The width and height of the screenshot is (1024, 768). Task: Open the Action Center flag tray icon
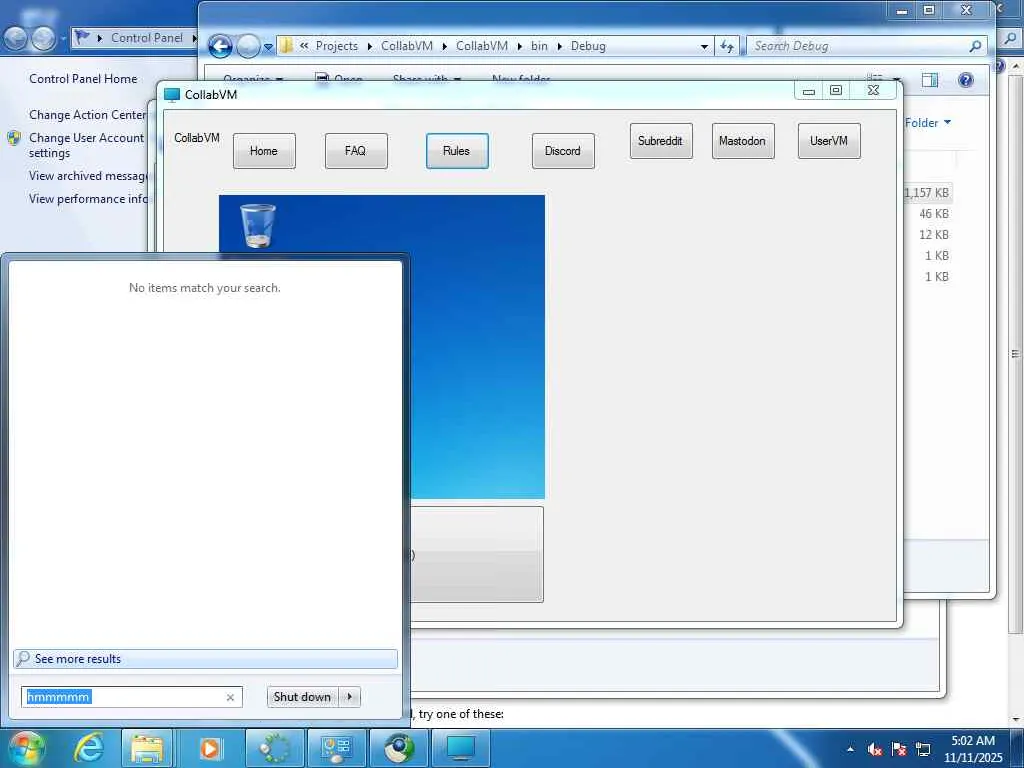899,749
